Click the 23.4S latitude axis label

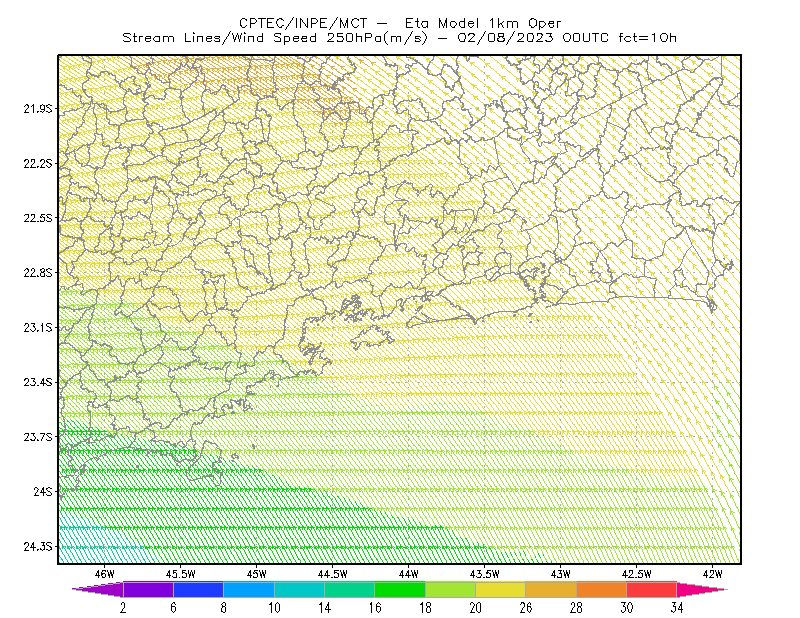(38, 382)
